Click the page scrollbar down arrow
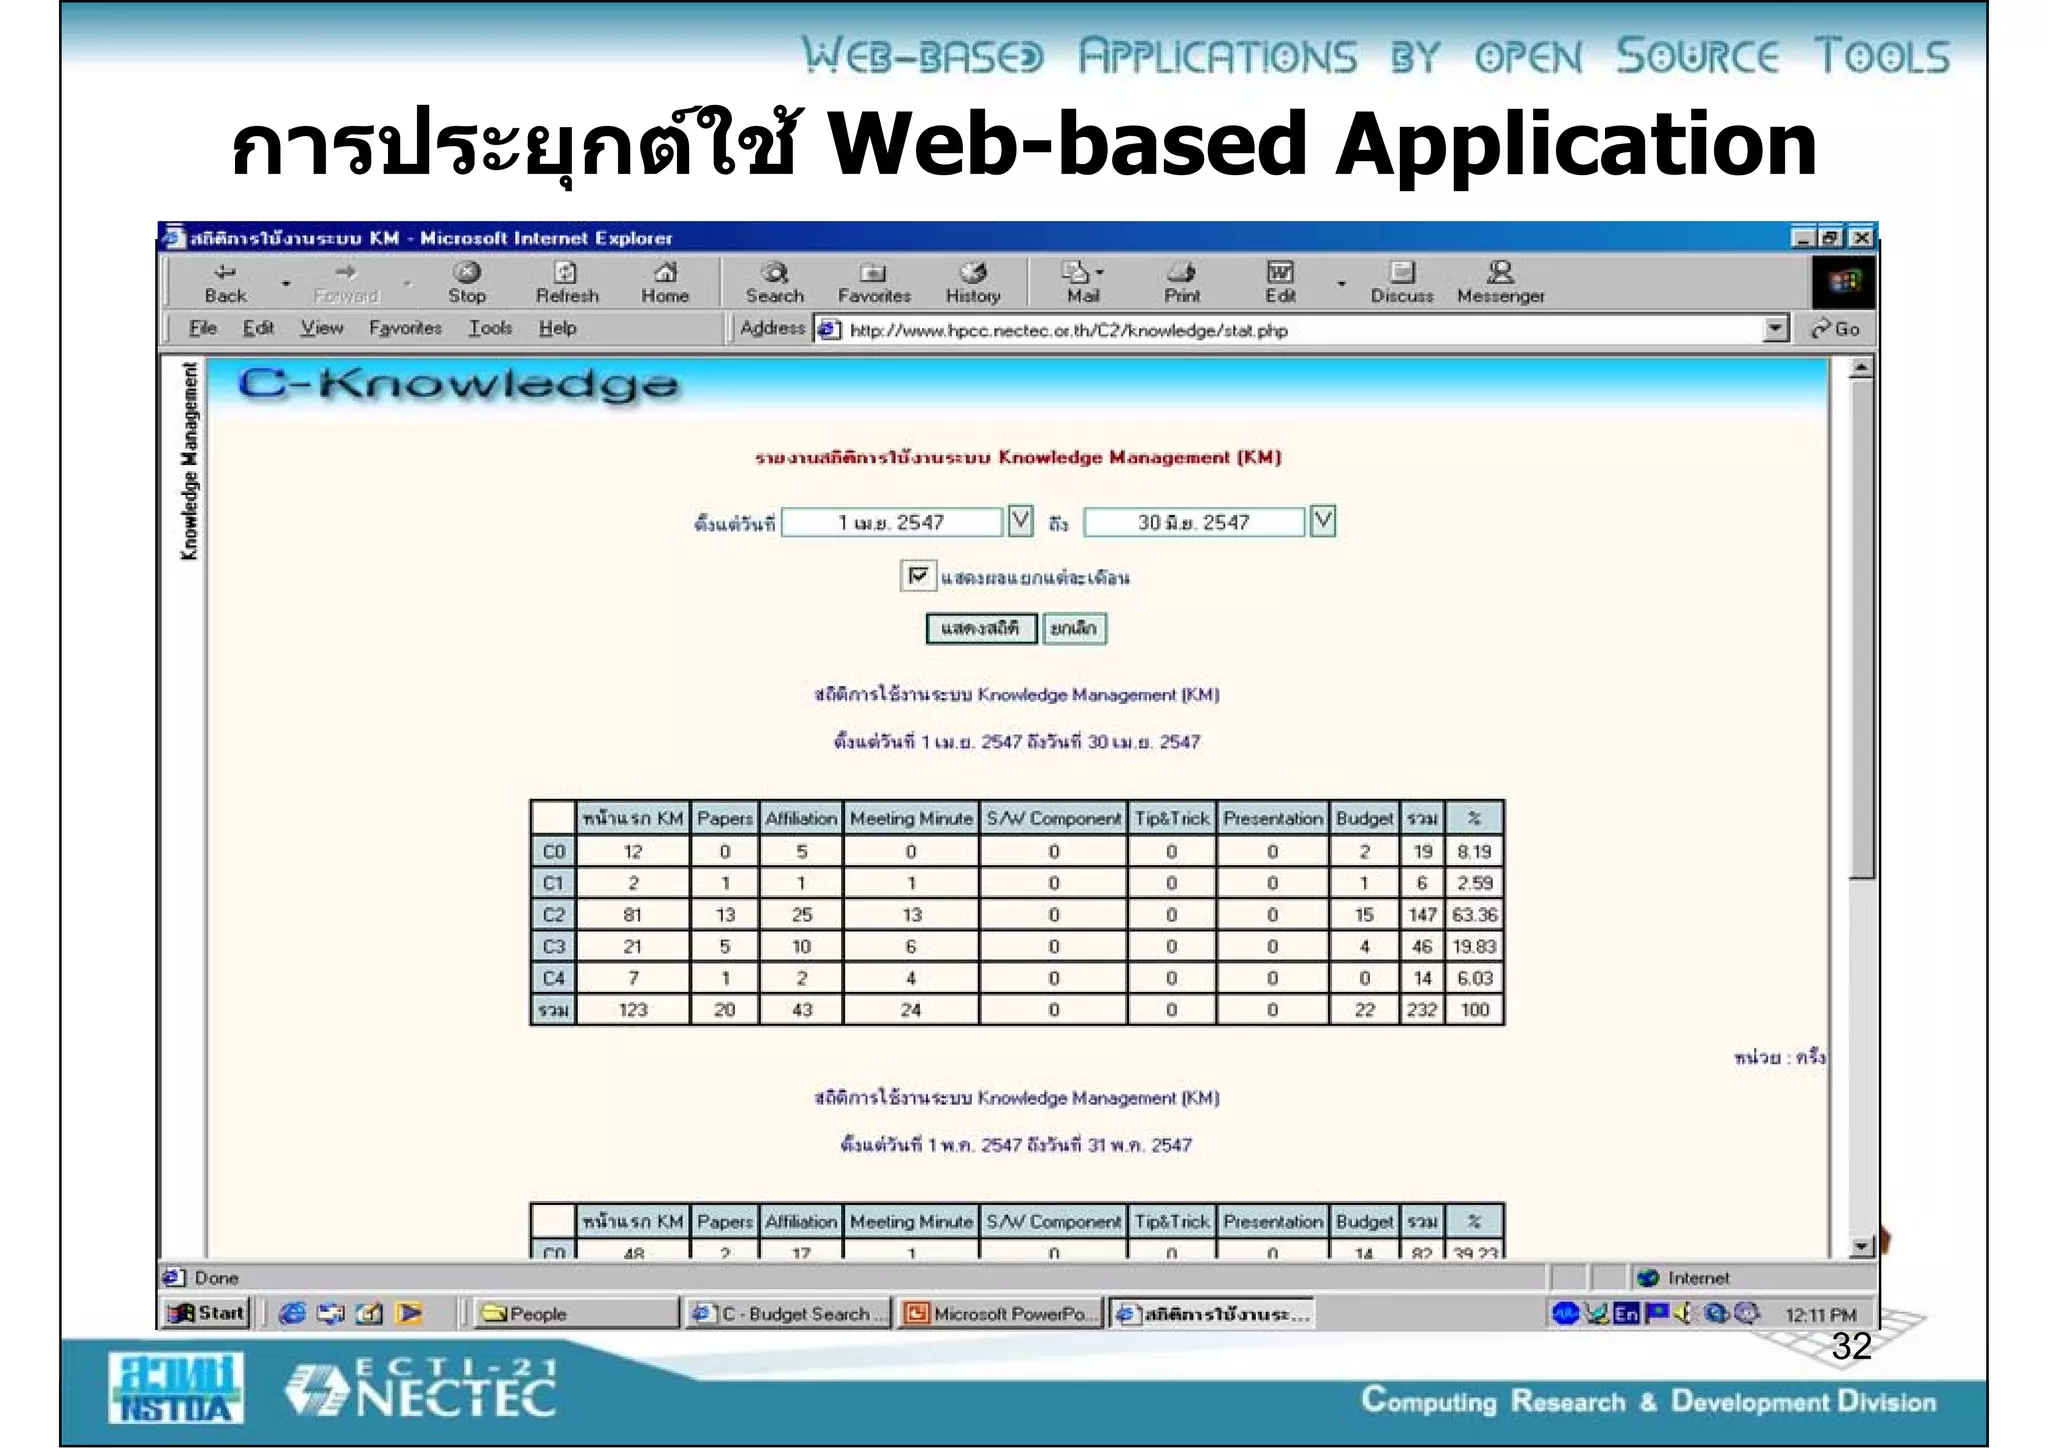 (x=1861, y=1246)
